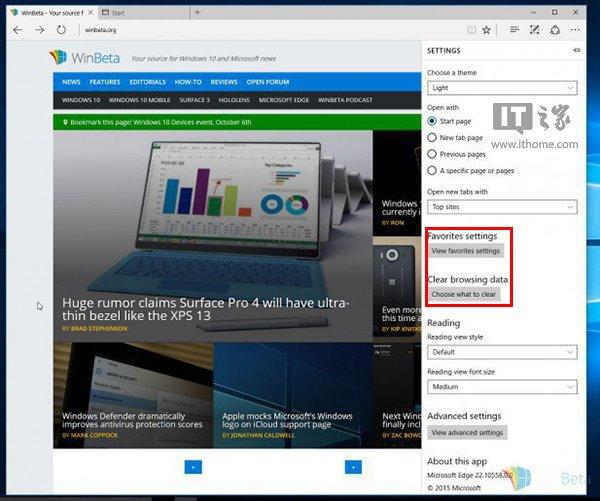Viewport: 600px width, 501px height.
Task: Open the Choose a theme dropdown
Action: (x=502, y=88)
